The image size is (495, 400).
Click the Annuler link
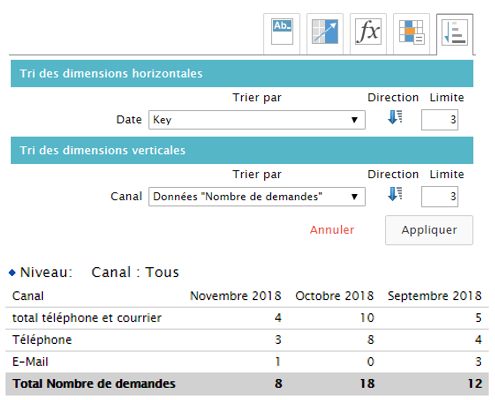(332, 230)
